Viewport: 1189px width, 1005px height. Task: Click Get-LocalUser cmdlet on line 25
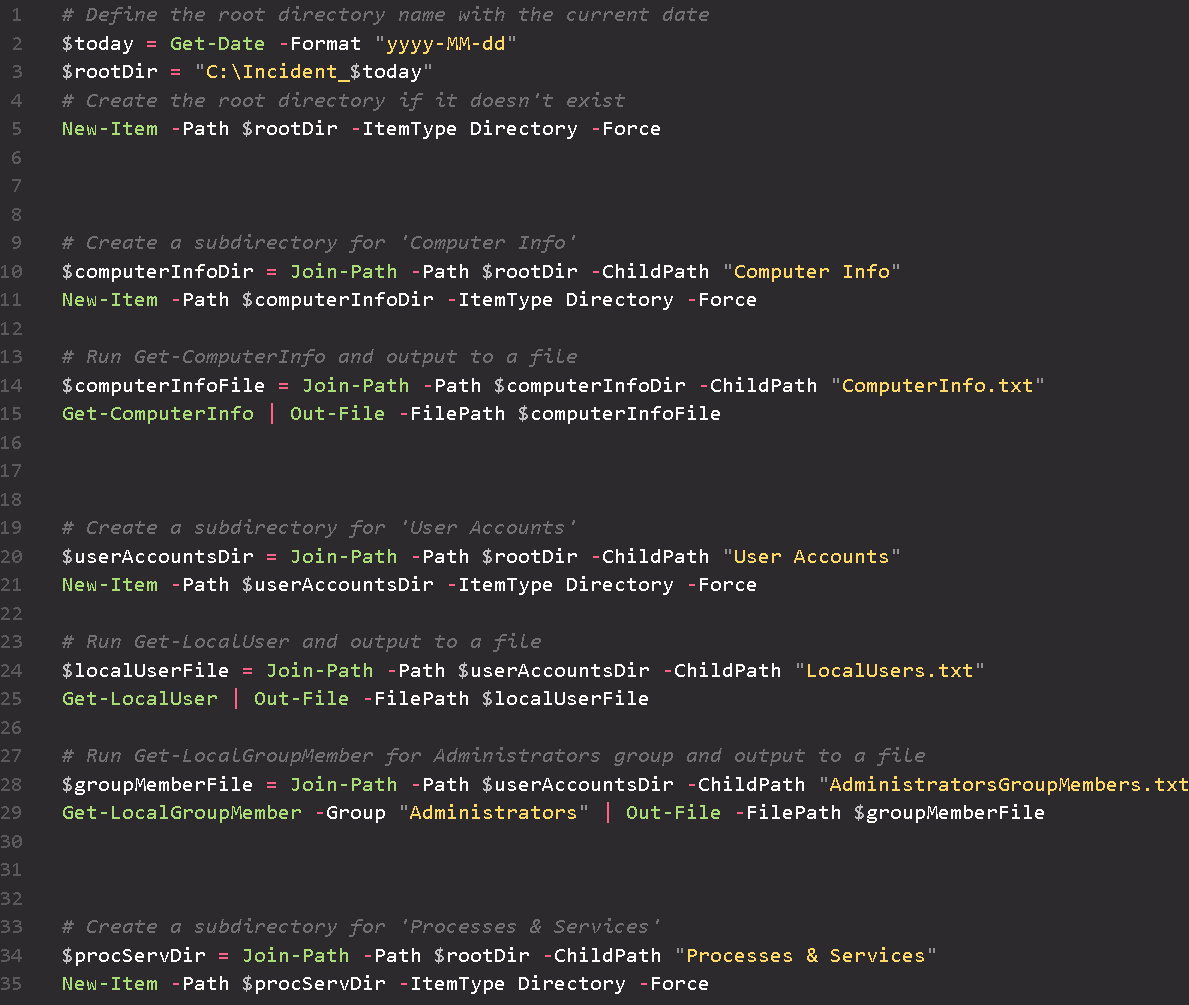[140, 699]
